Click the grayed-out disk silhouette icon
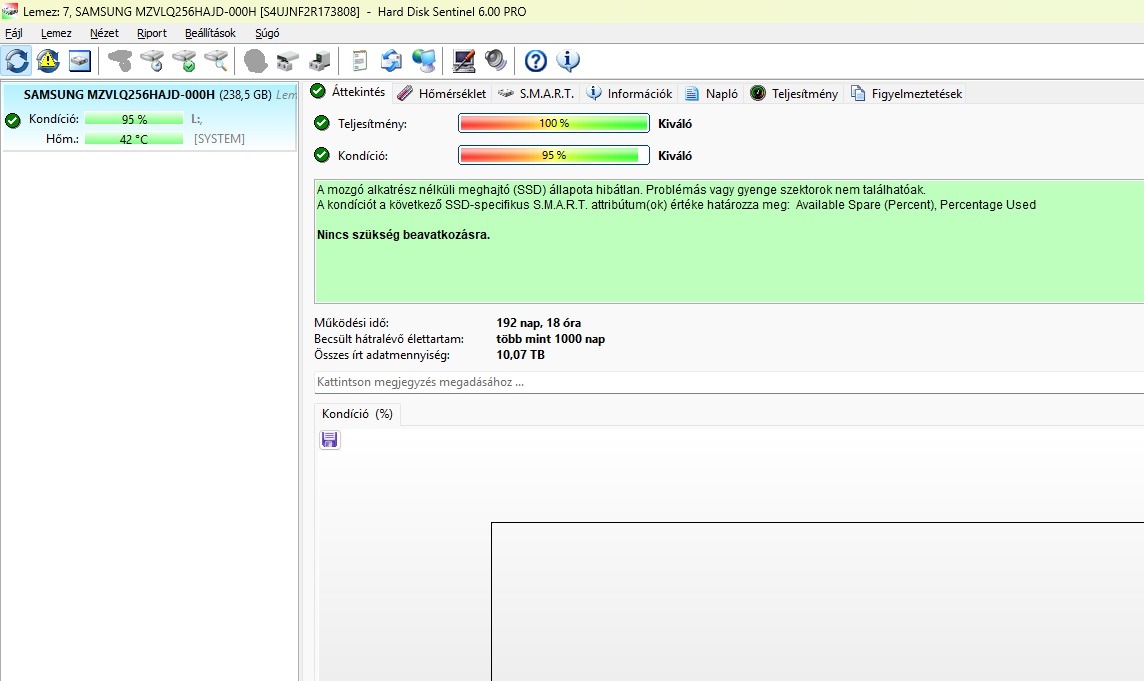The image size is (1144, 681). coord(120,61)
